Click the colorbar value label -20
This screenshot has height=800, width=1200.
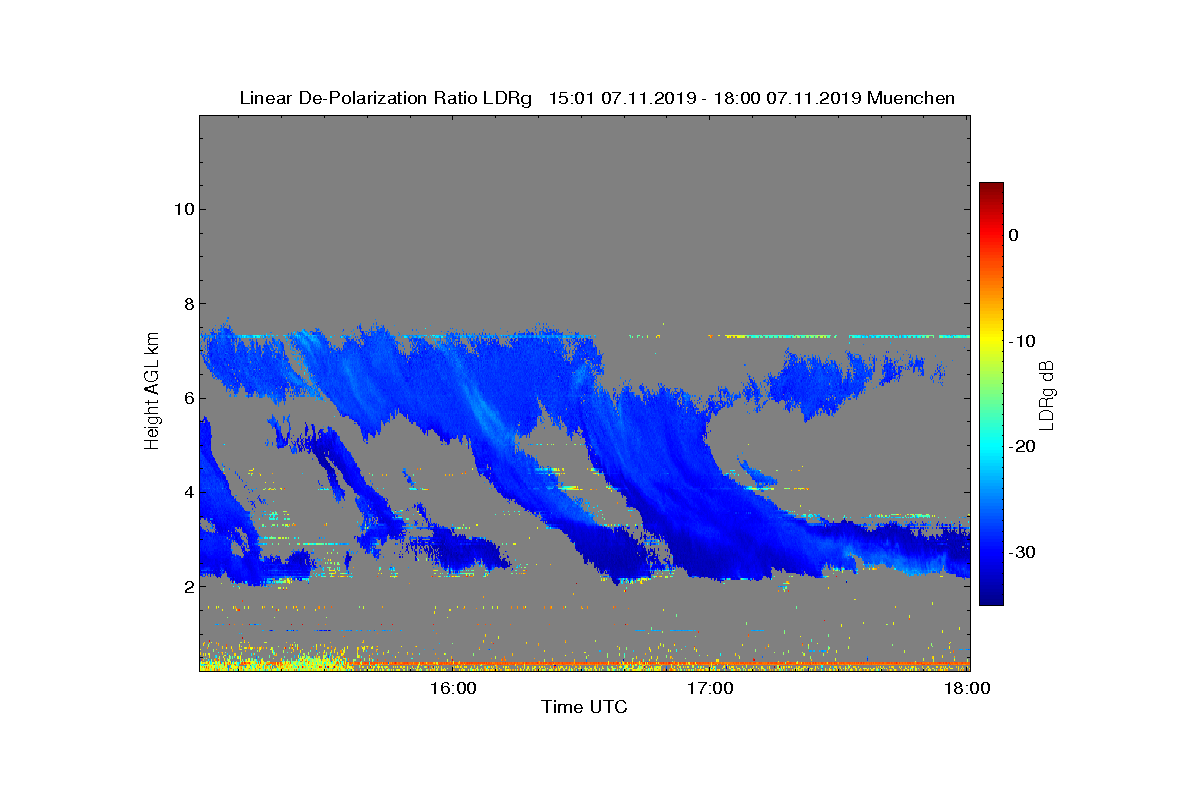(1021, 447)
